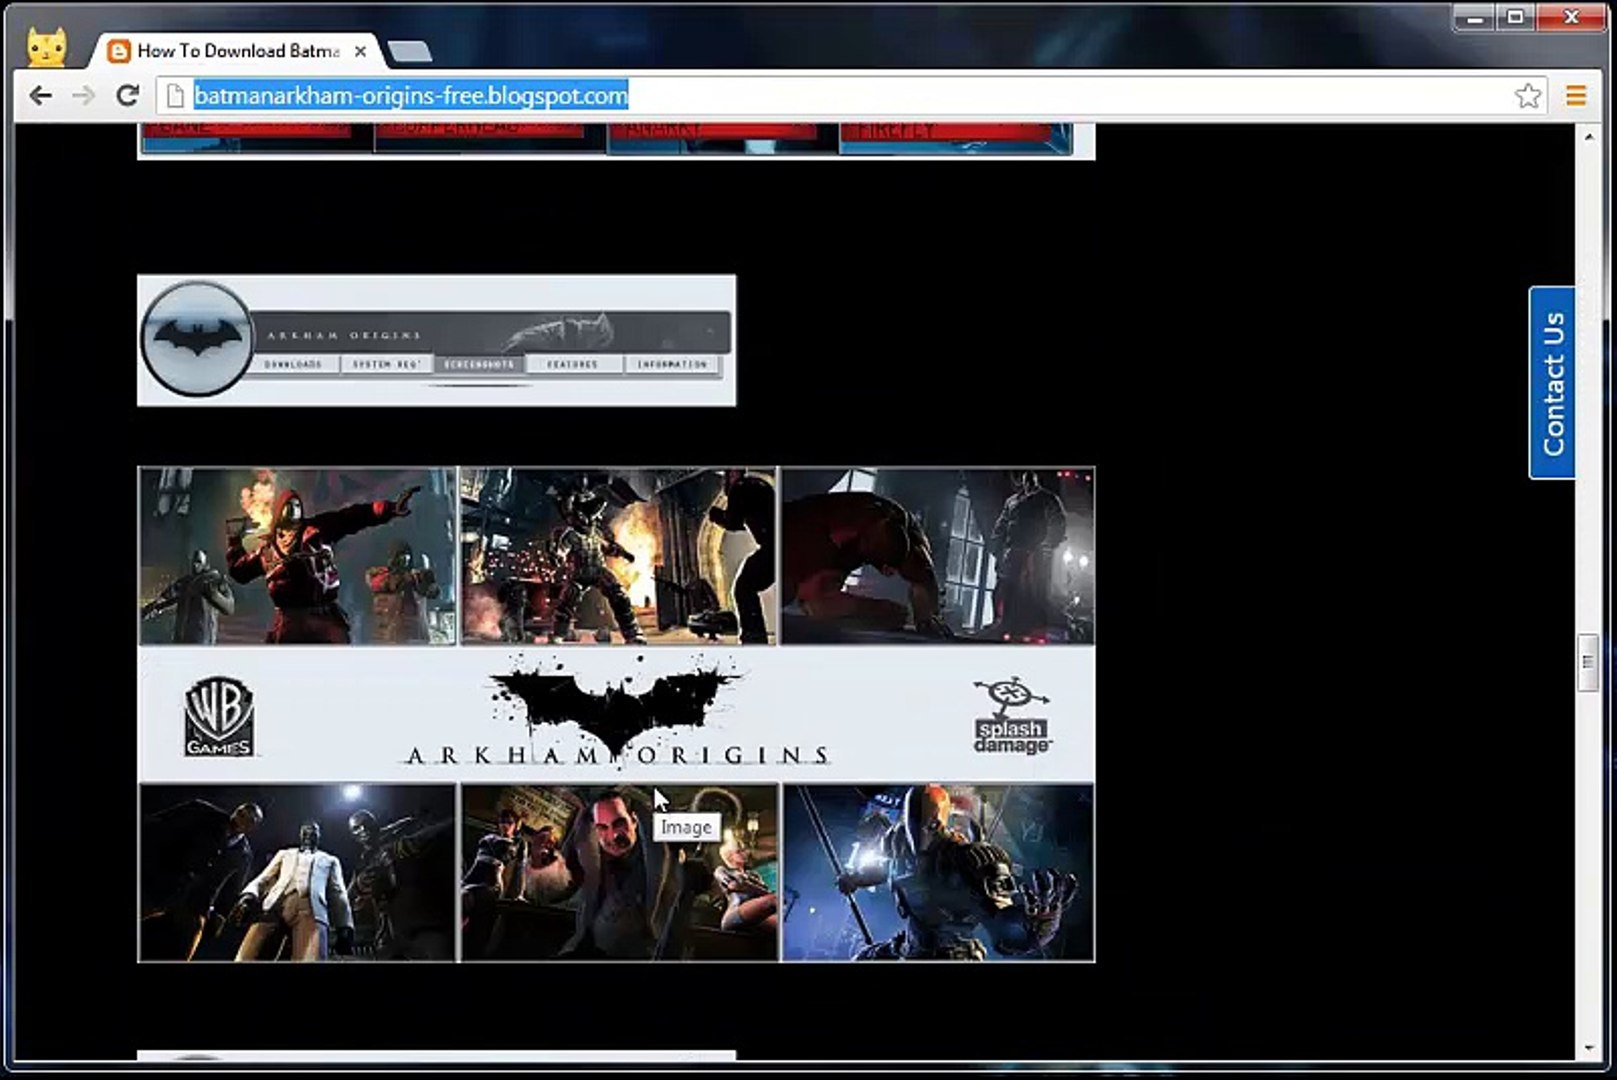Go back to the previous page

(40, 96)
